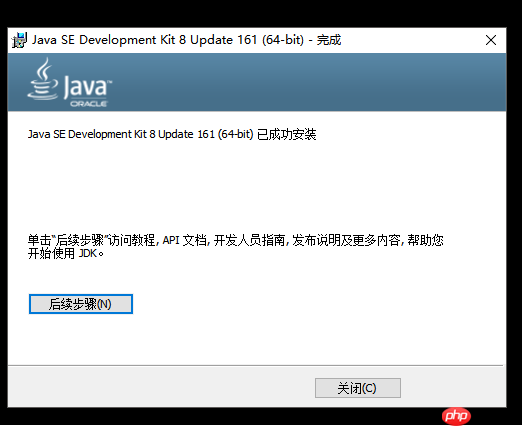Click the title bar text 'Java SE Development Kit 8 Update 161 (64-bit) - 完成'

click(186, 40)
